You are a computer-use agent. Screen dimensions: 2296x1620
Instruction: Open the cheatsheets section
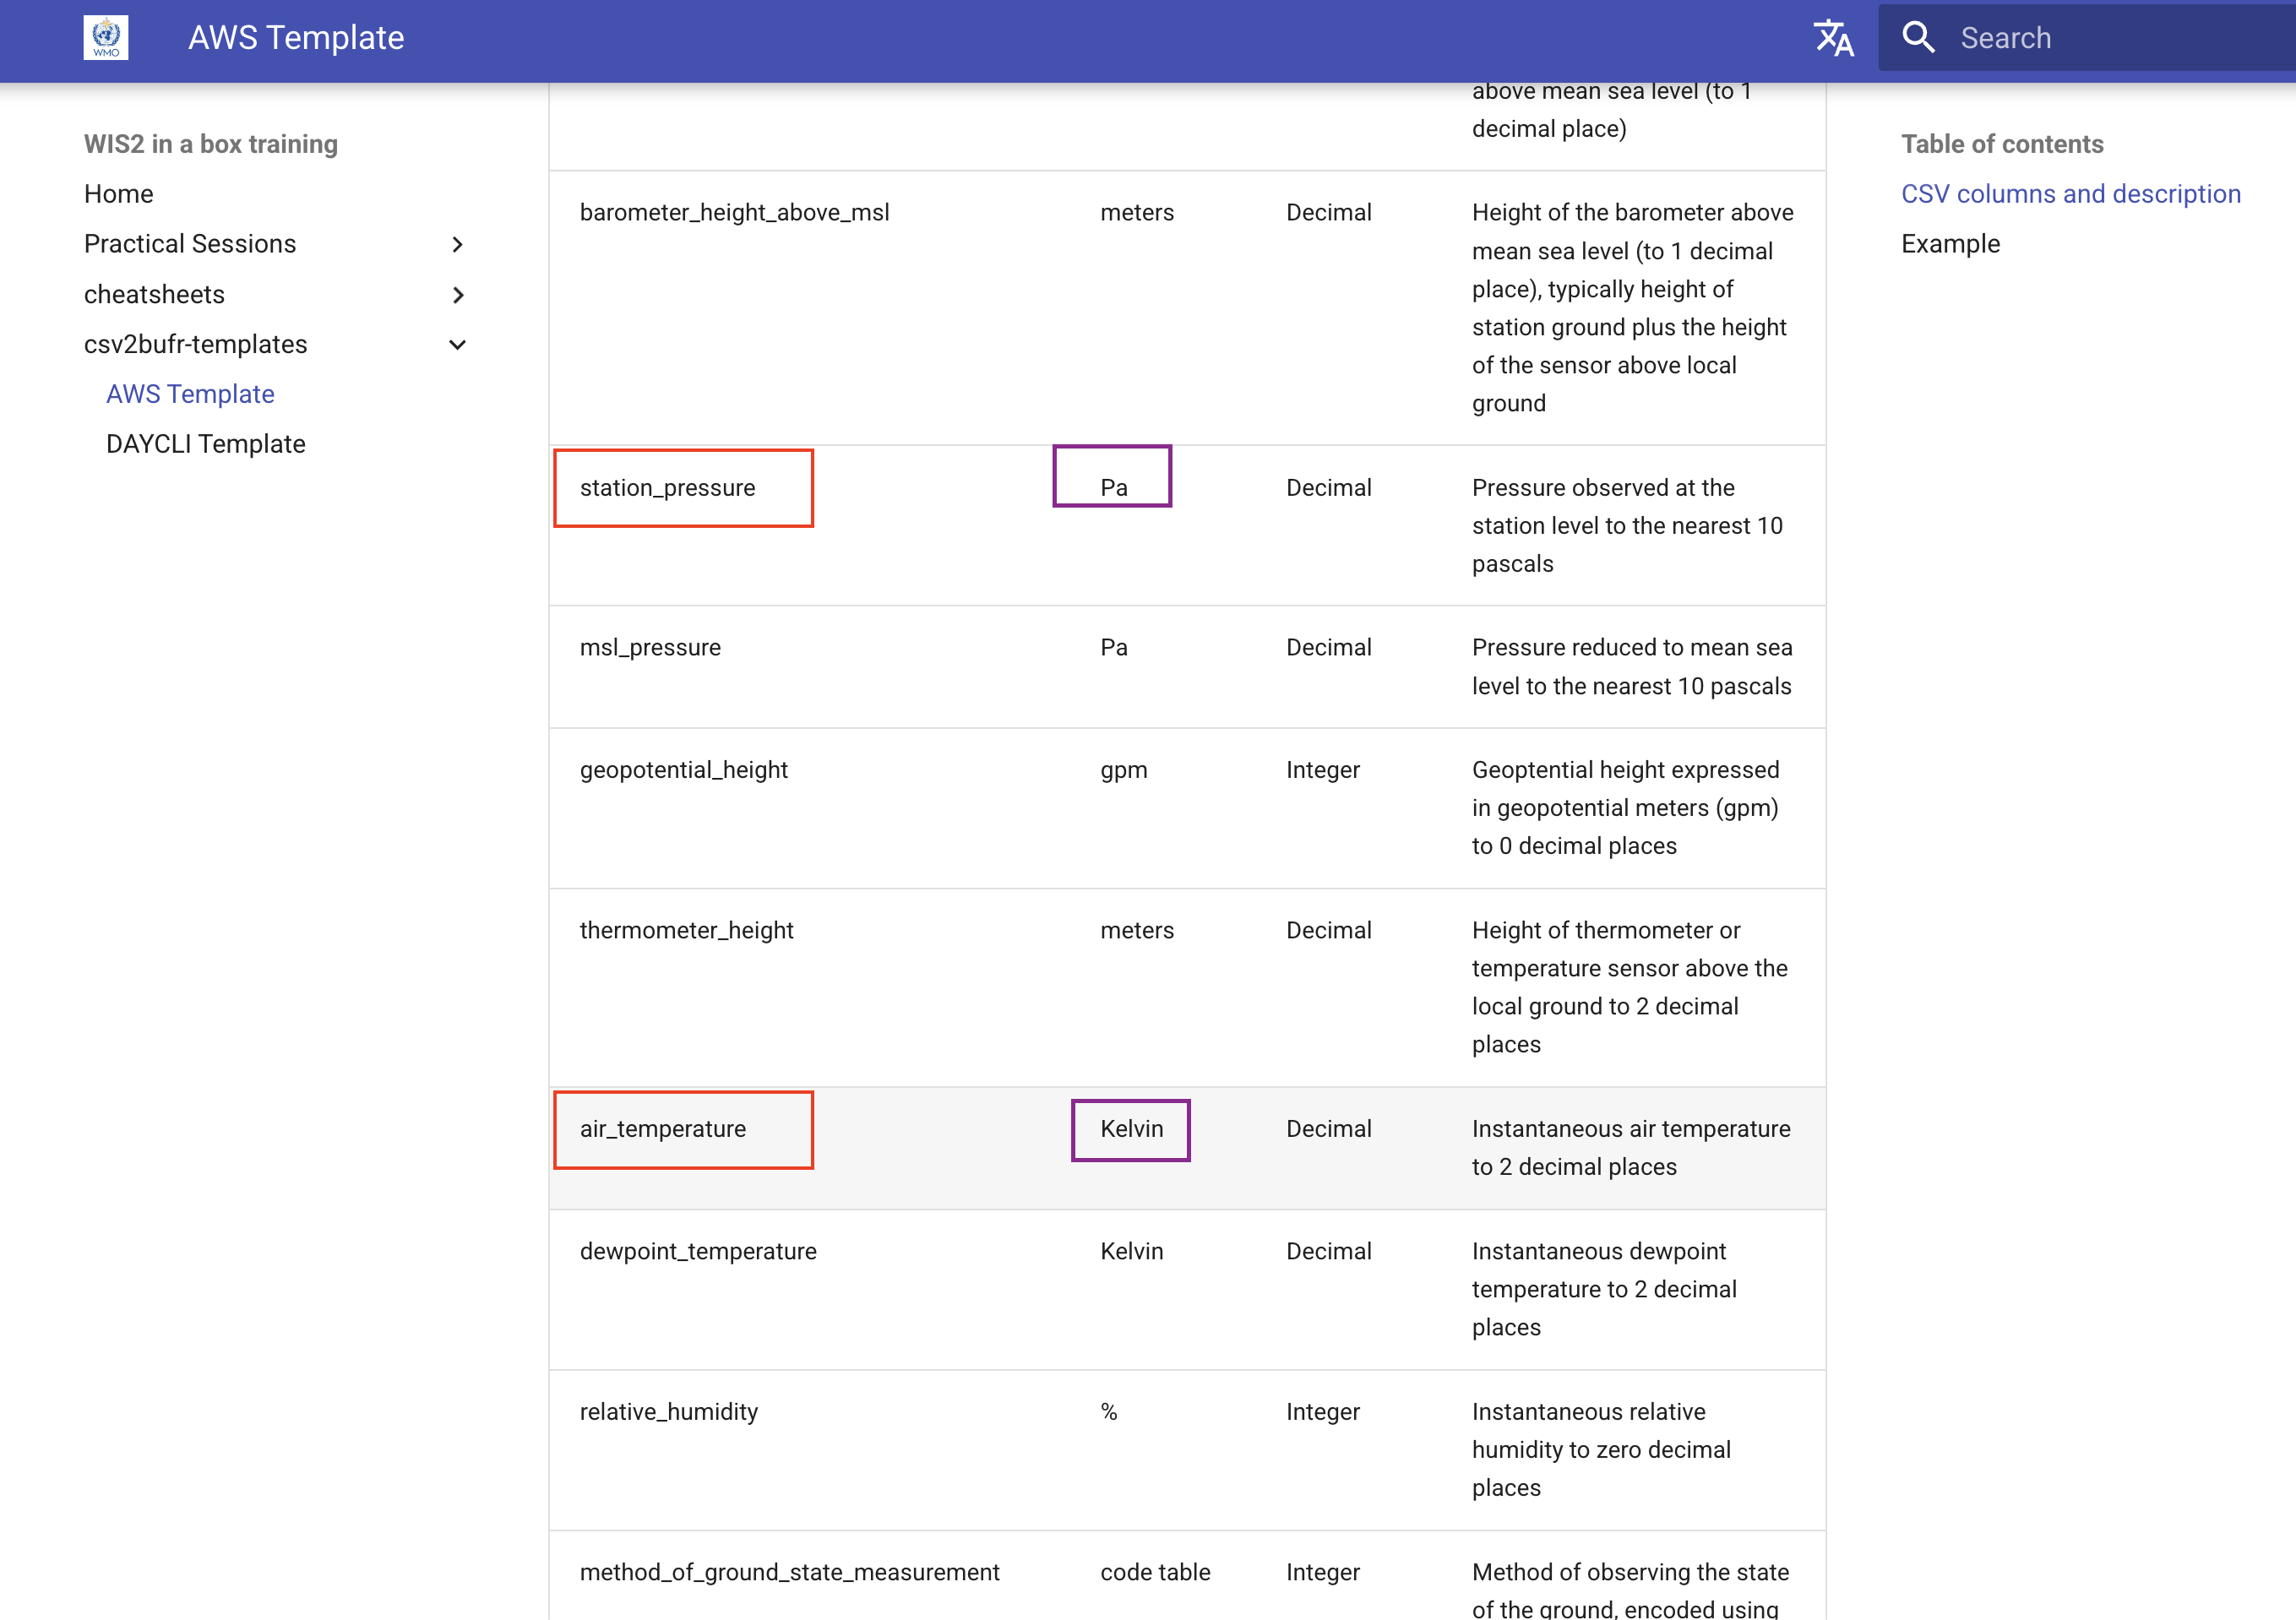point(154,294)
